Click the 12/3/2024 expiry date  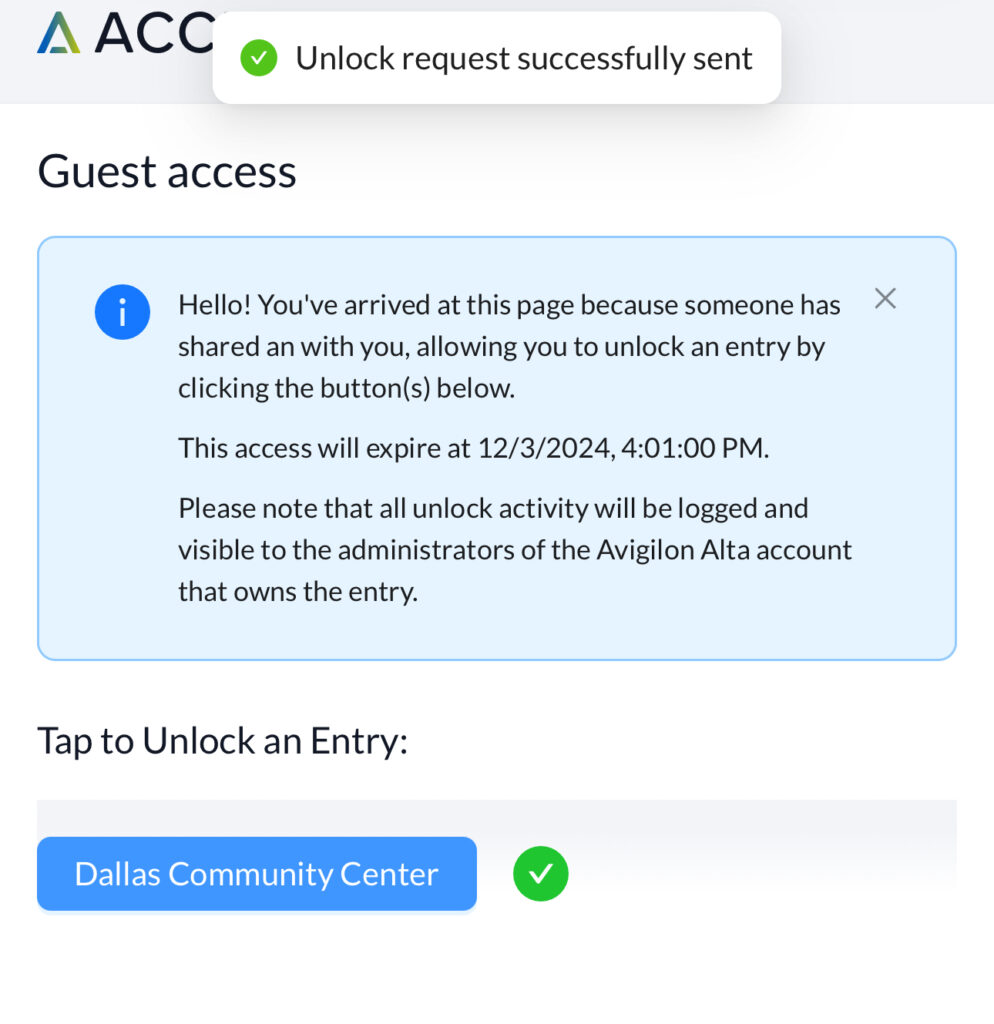546,448
